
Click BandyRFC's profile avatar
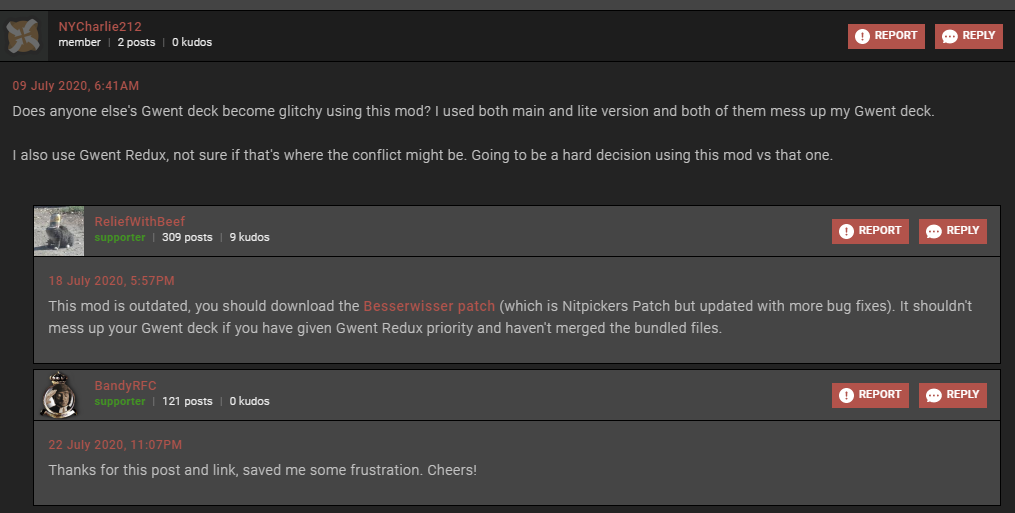click(x=59, y=395)
